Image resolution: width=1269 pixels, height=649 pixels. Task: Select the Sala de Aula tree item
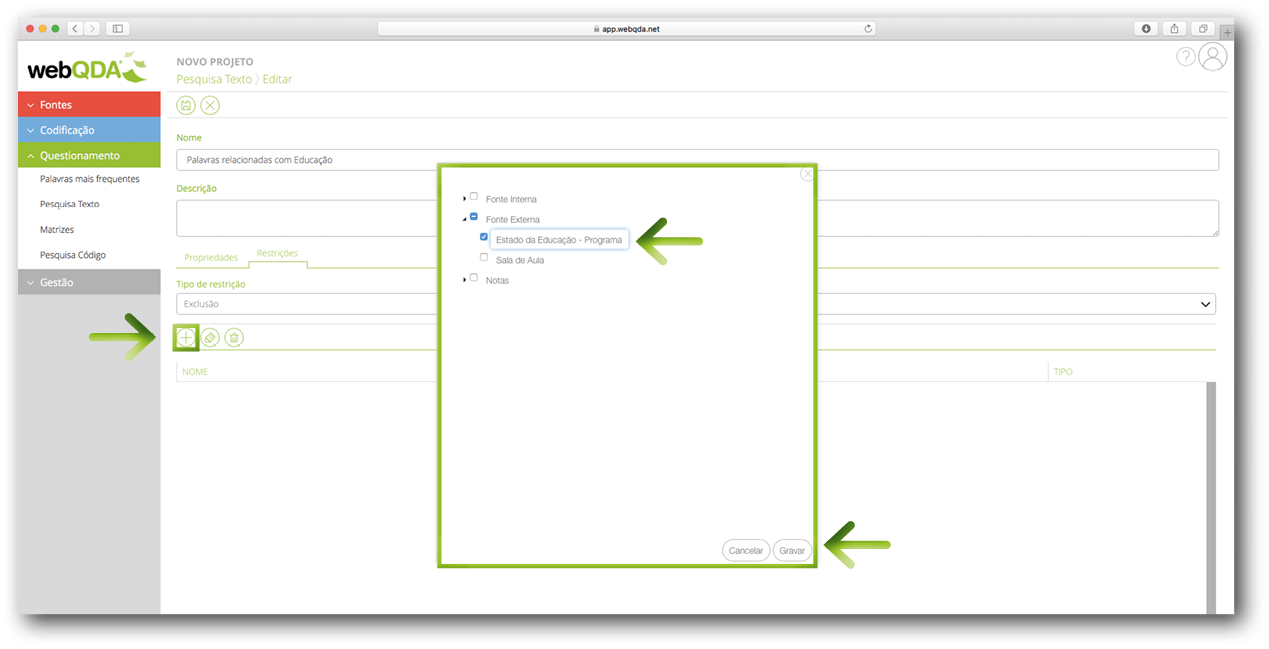coord(520,260)
